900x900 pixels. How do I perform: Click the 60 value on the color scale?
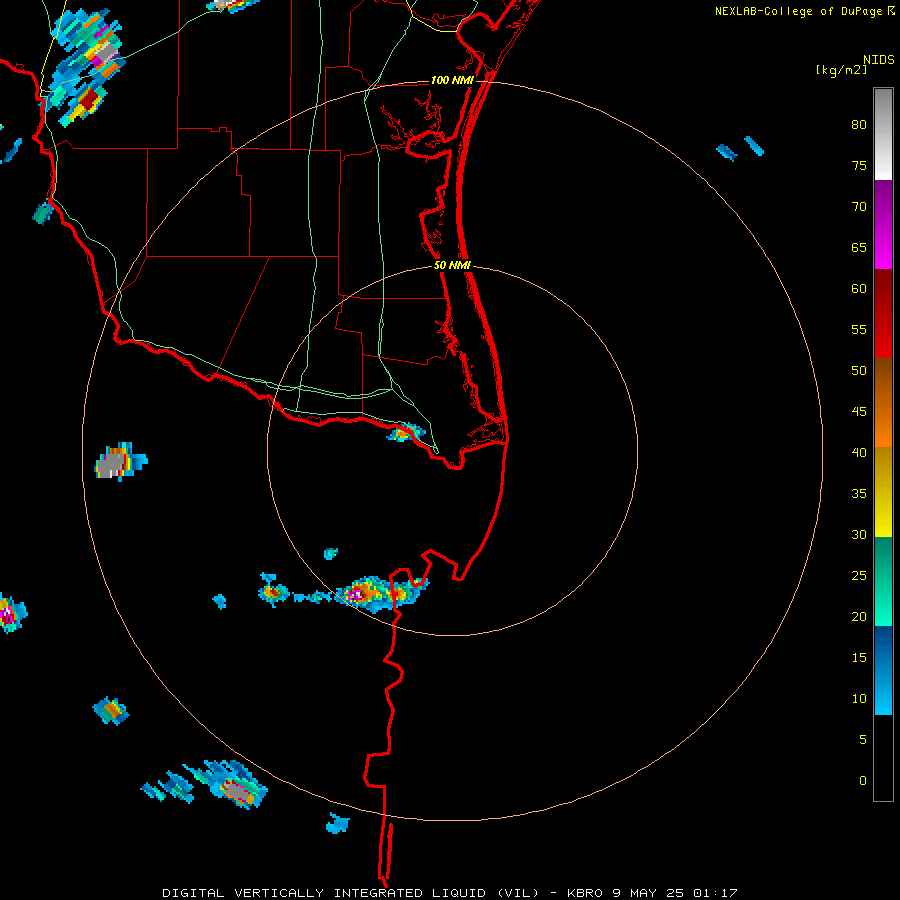[x=859, y=289]
